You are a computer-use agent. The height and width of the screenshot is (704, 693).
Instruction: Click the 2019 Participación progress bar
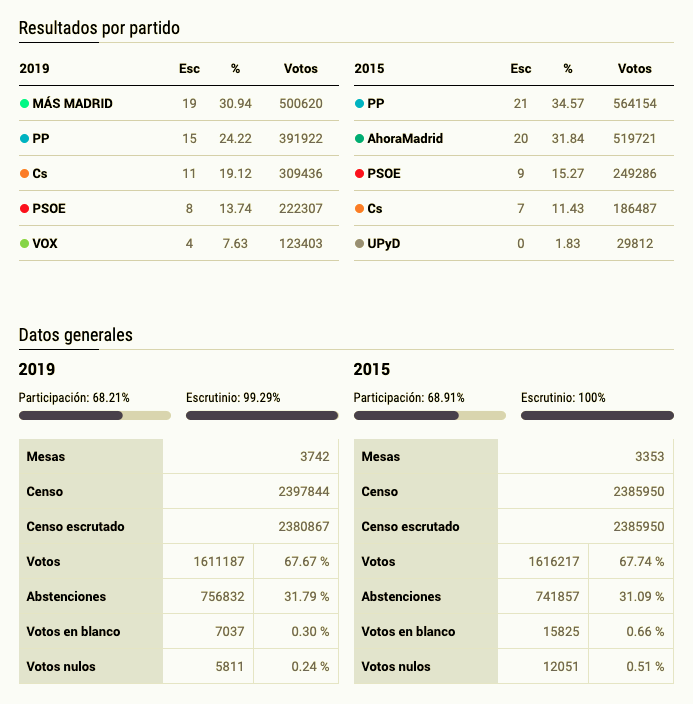[x=94, y=415]
